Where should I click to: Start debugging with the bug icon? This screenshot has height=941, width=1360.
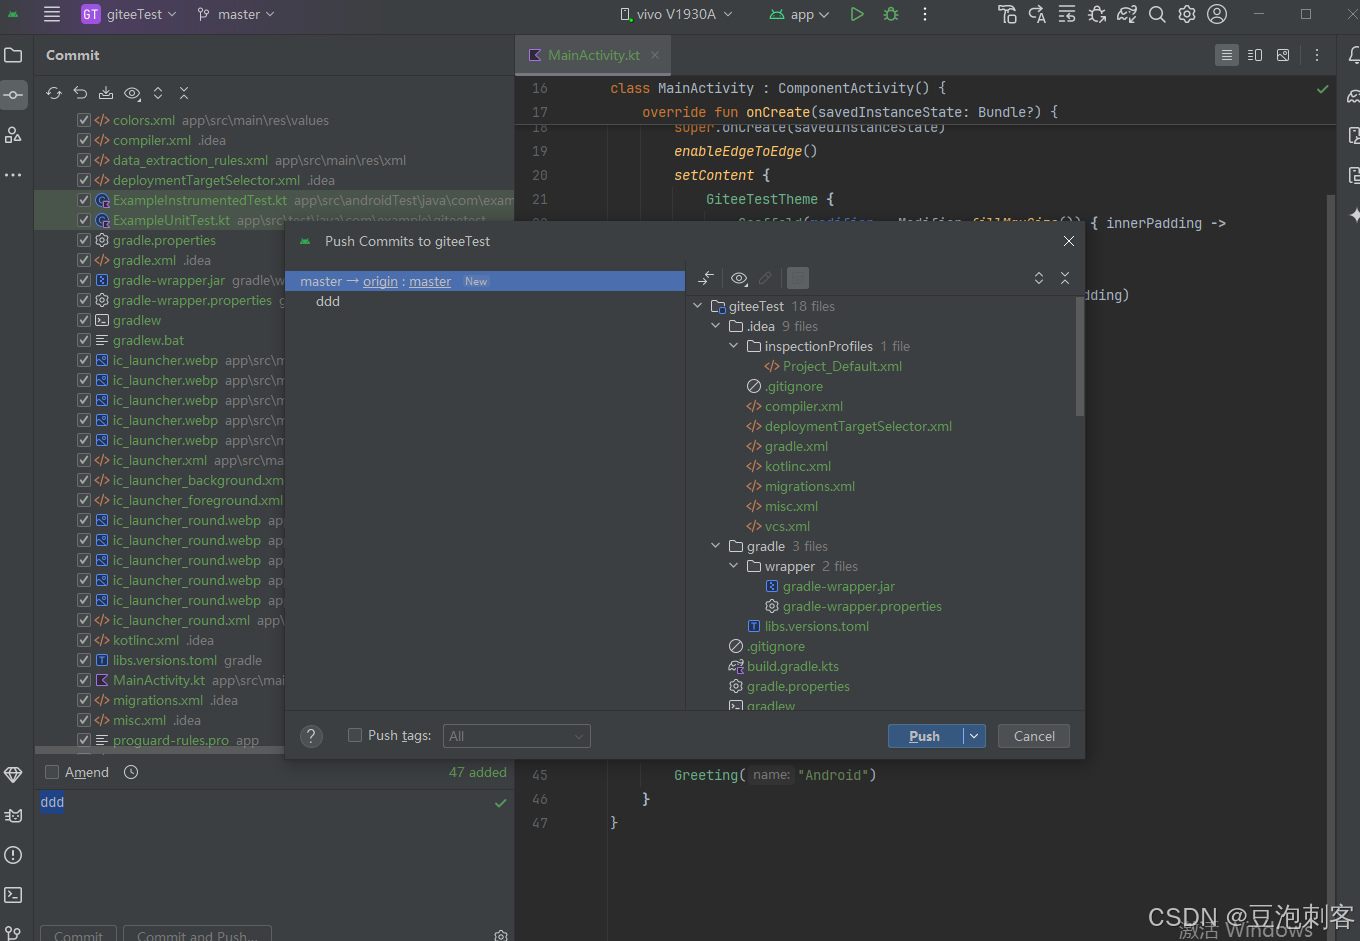pos(891,14)
